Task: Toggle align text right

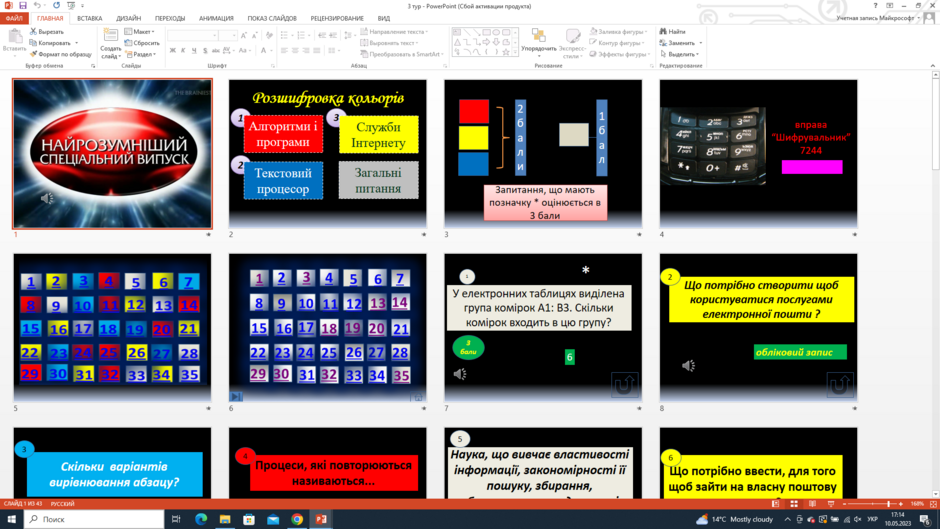Action: coord(306,51)
